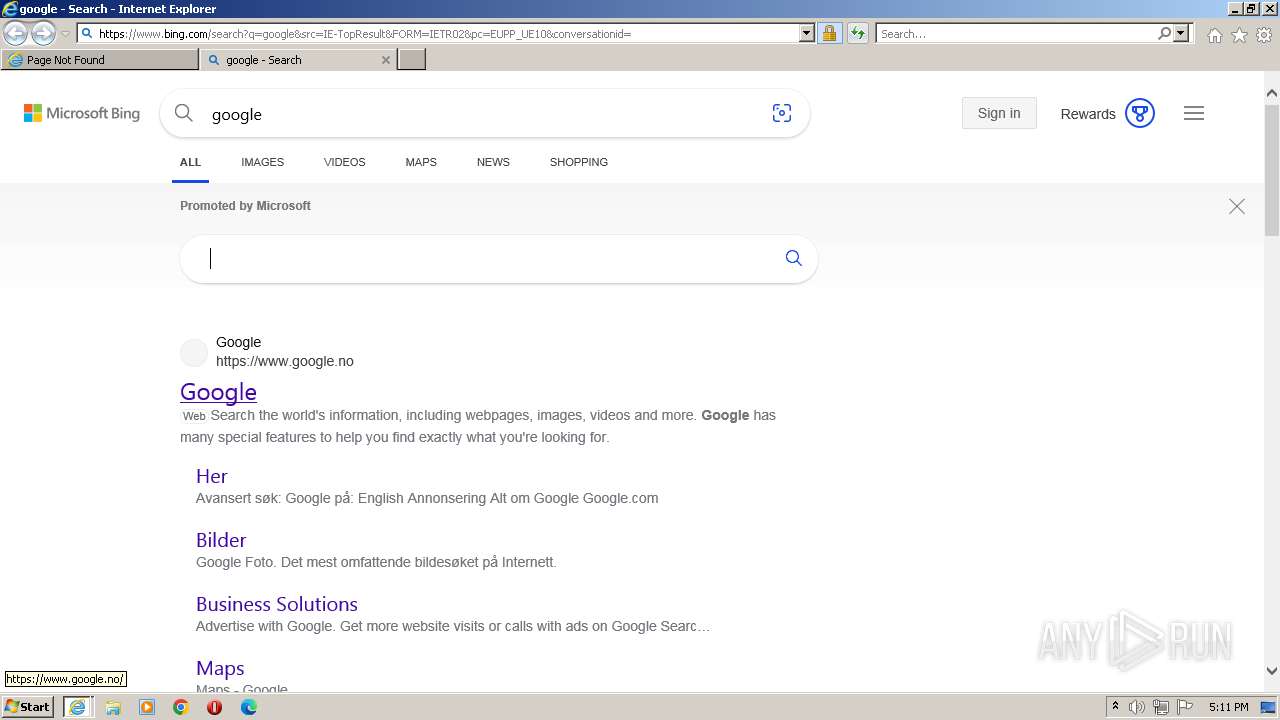Open the Windows Start menu
Screen dimensions: 1280x720
click(x=27, y=706)
